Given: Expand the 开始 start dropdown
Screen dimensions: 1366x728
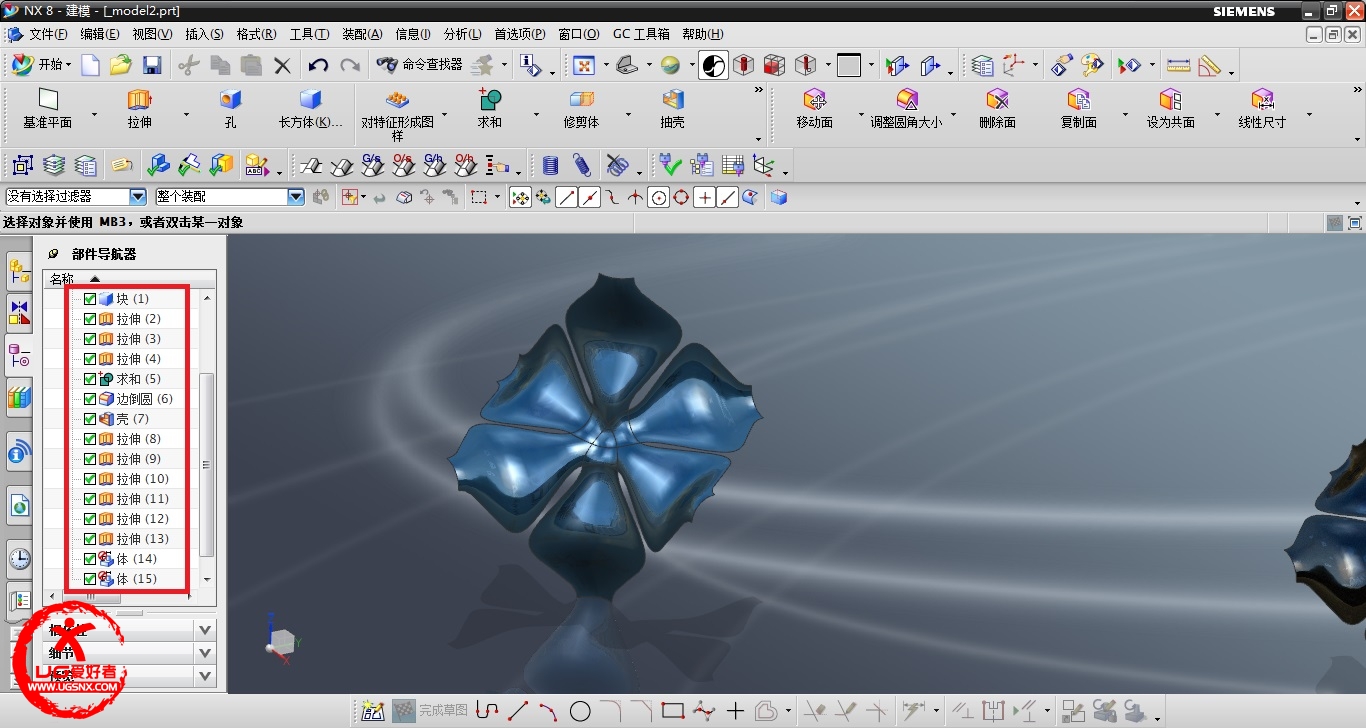Looking at the screenshot, I should pyautogui.click(x=68, y=65).
